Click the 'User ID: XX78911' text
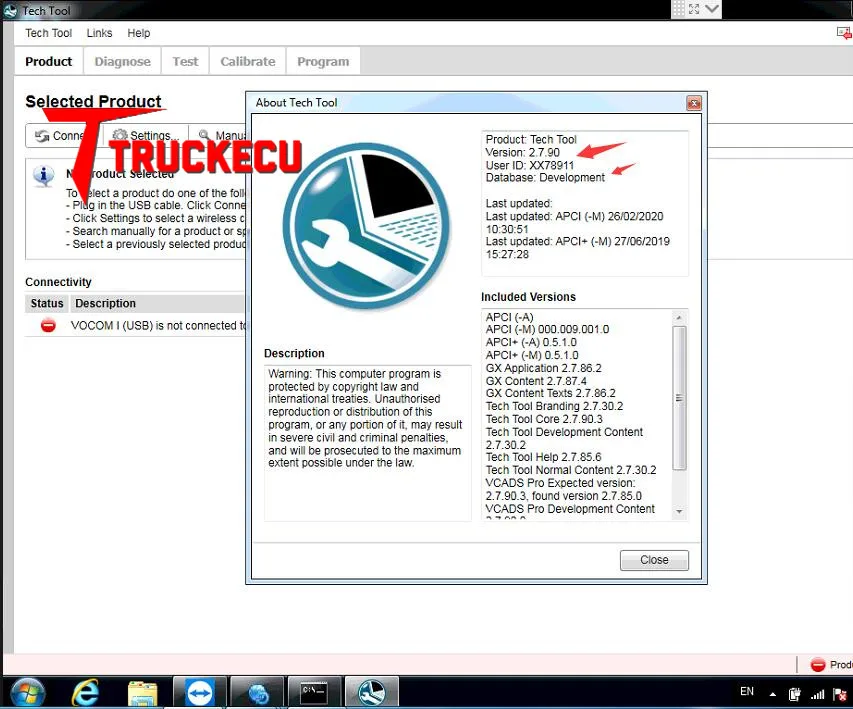The width and height of the screenshot is (853, 709). (x=529, y=165)
